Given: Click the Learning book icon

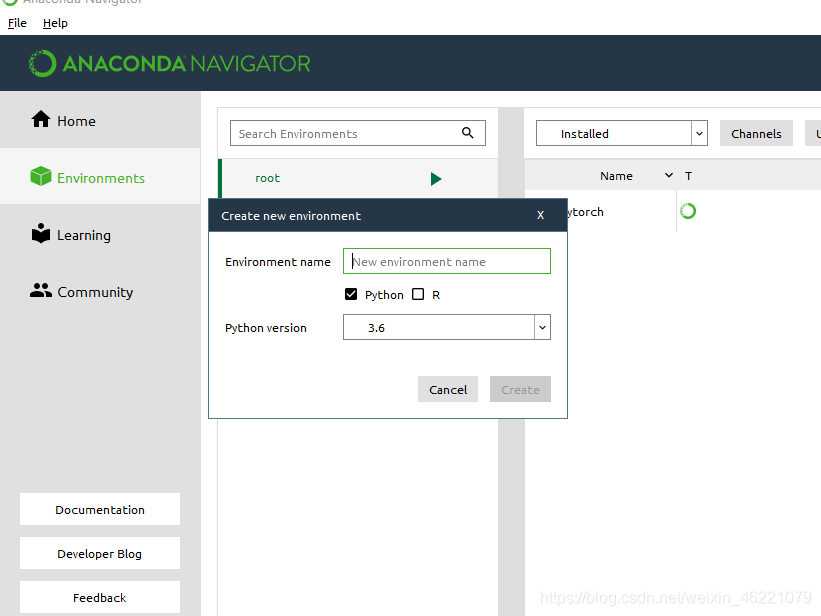Looking at the screenshot, I should [41, 234].
